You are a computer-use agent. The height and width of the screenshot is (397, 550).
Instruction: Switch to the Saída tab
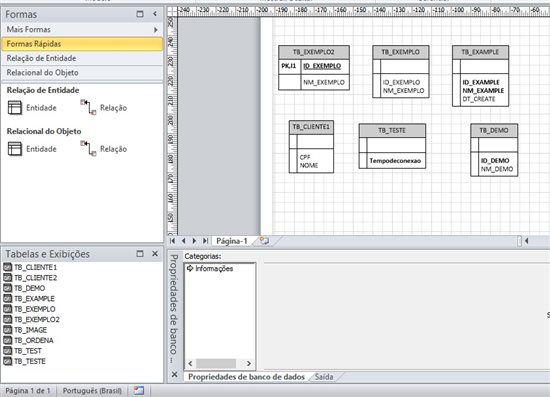coord(324,377)
